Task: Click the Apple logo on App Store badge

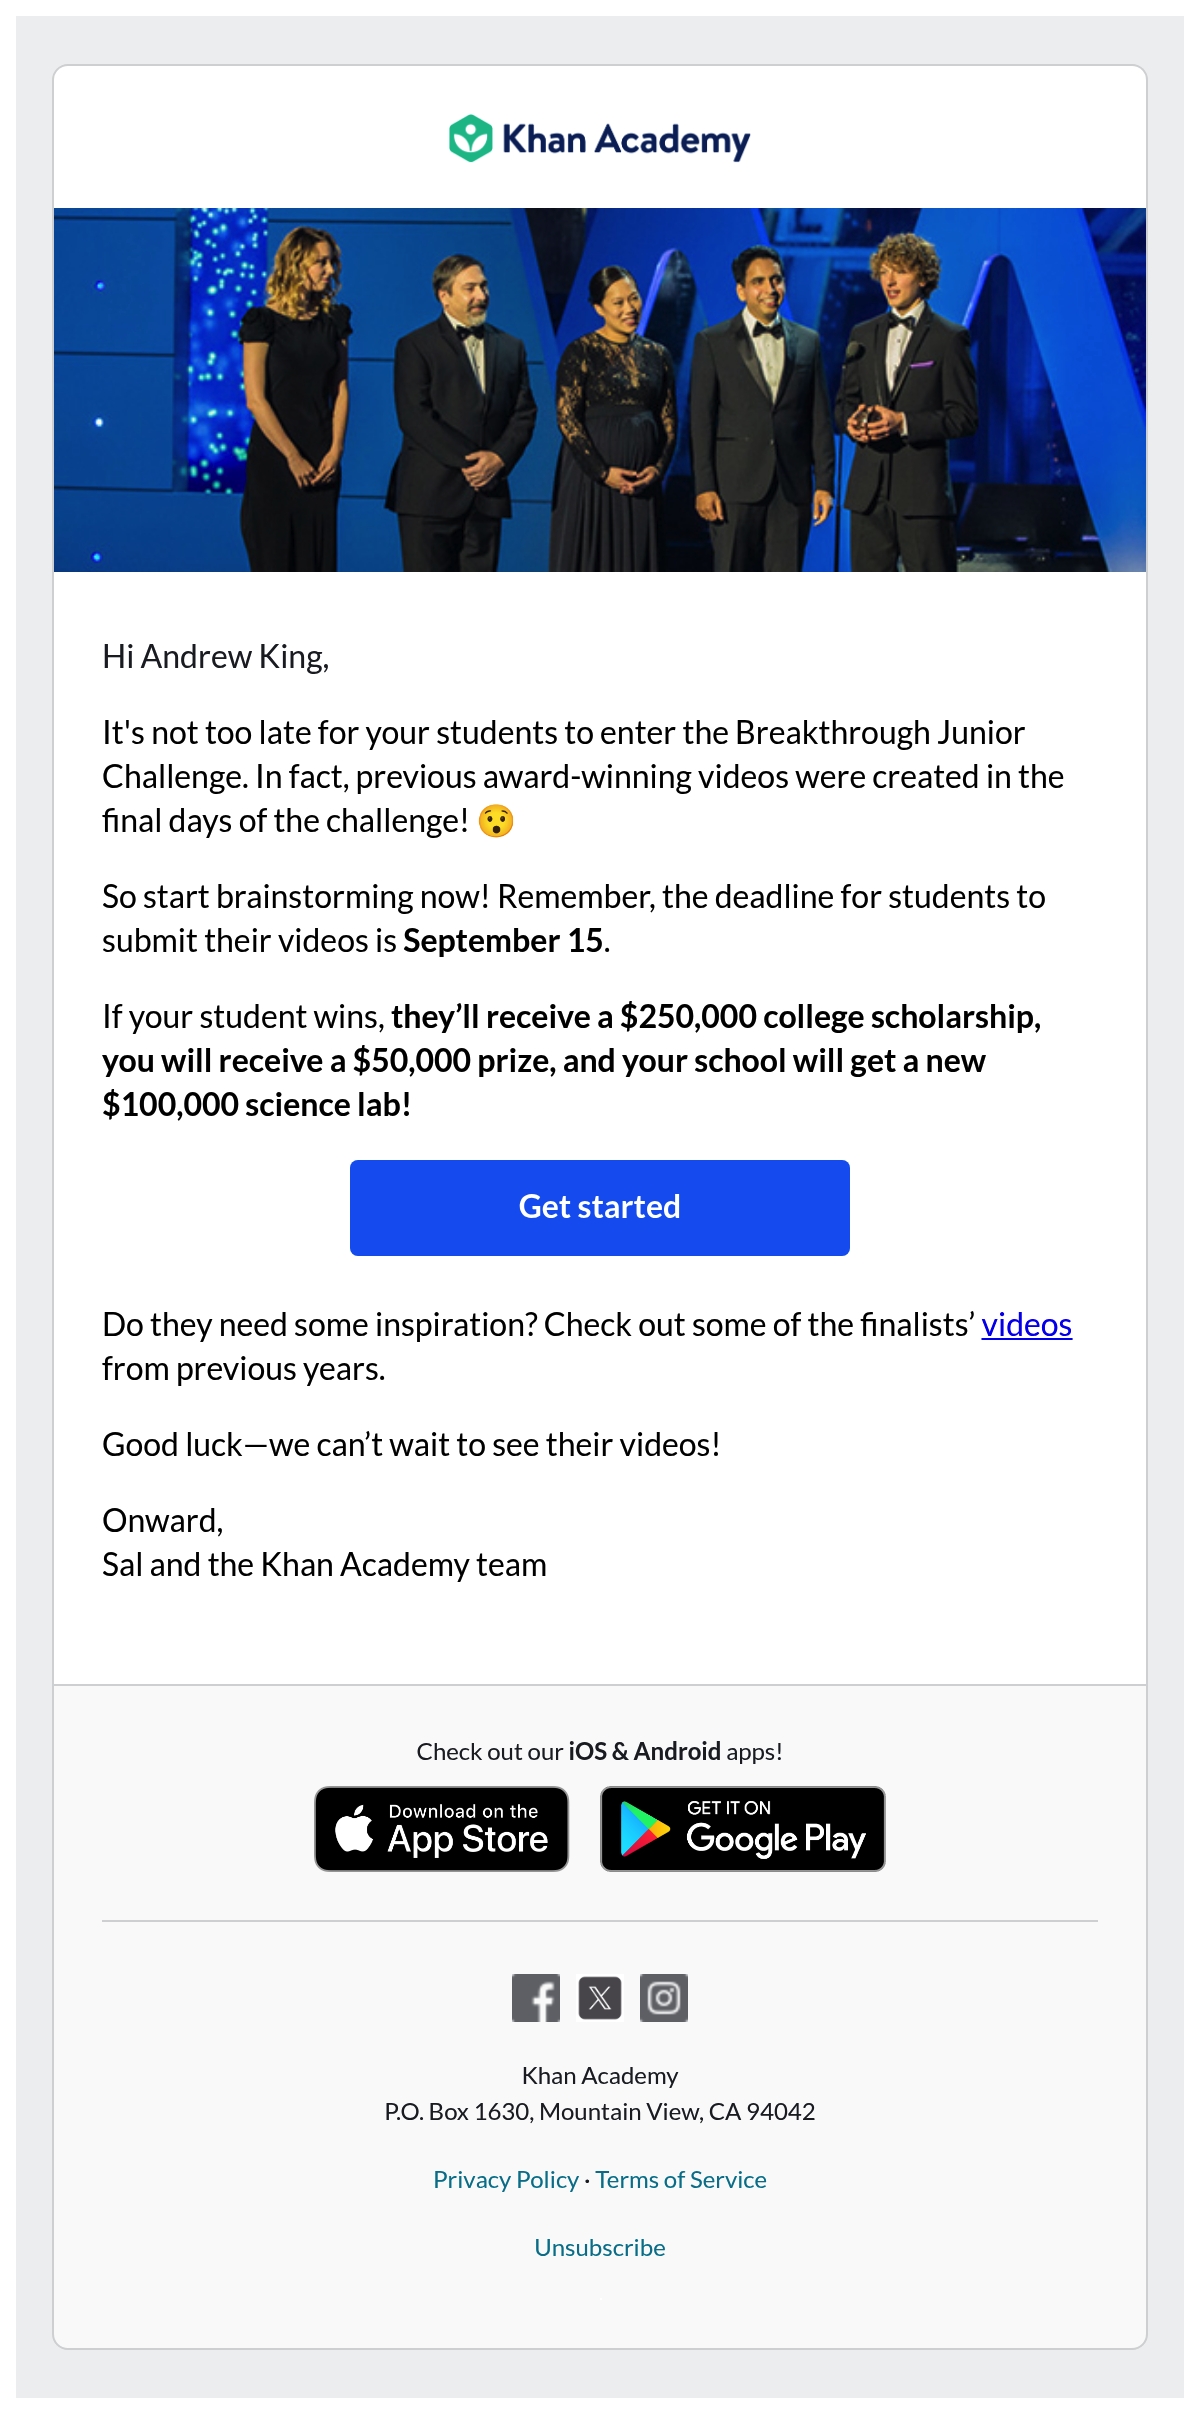Action: pos(354,1829)
